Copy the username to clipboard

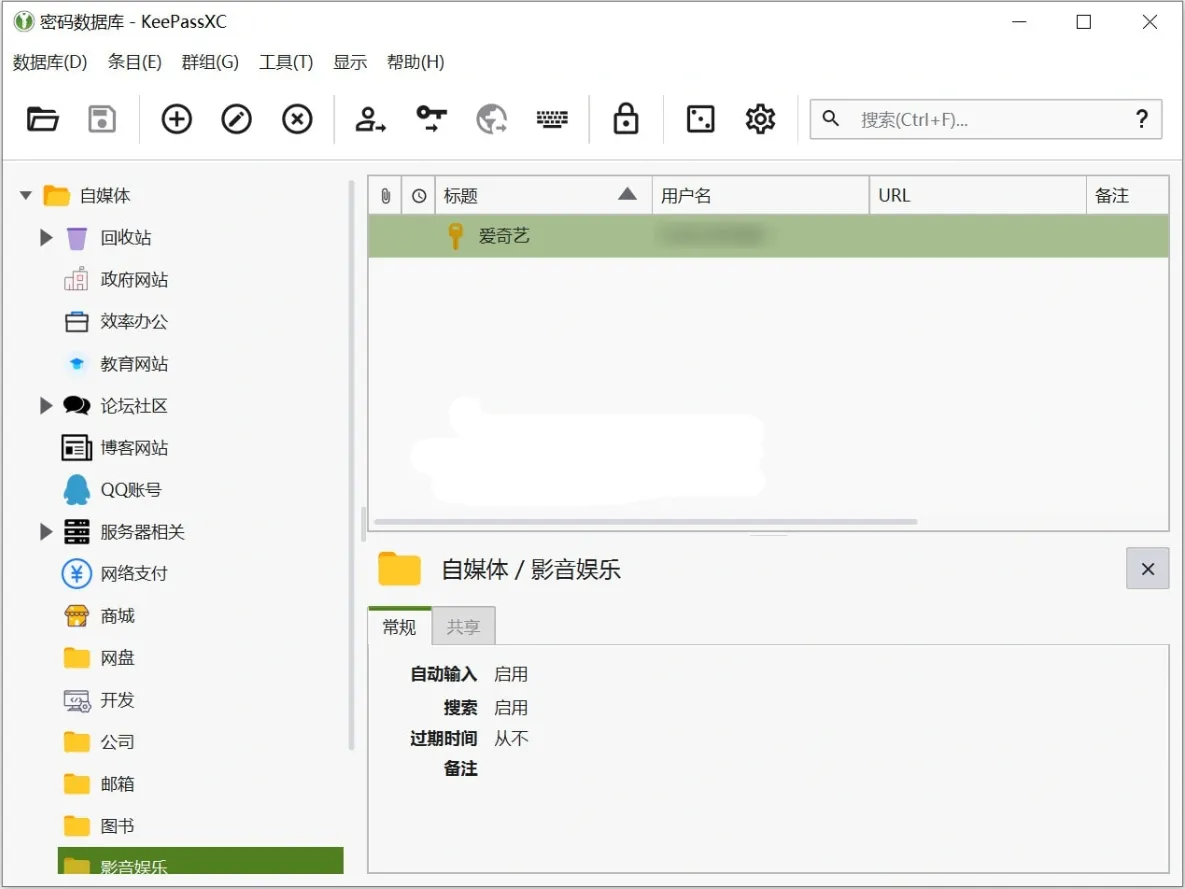(370, 119)
